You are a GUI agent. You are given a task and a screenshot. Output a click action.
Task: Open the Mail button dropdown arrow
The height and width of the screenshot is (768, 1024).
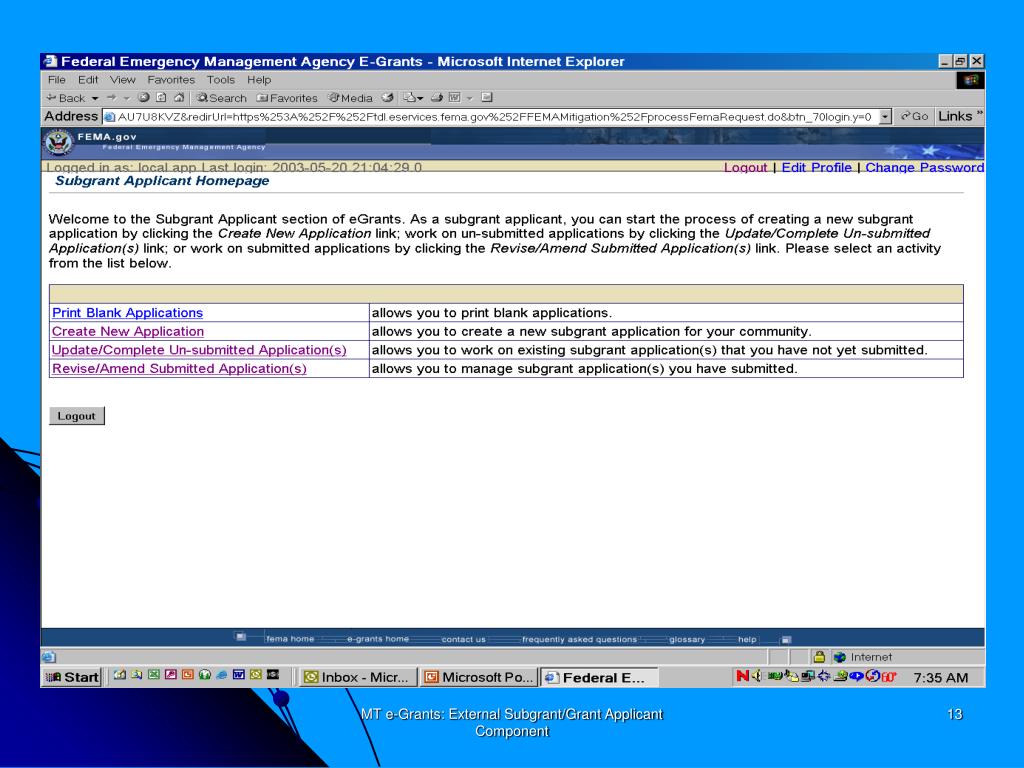coord(420,99)
